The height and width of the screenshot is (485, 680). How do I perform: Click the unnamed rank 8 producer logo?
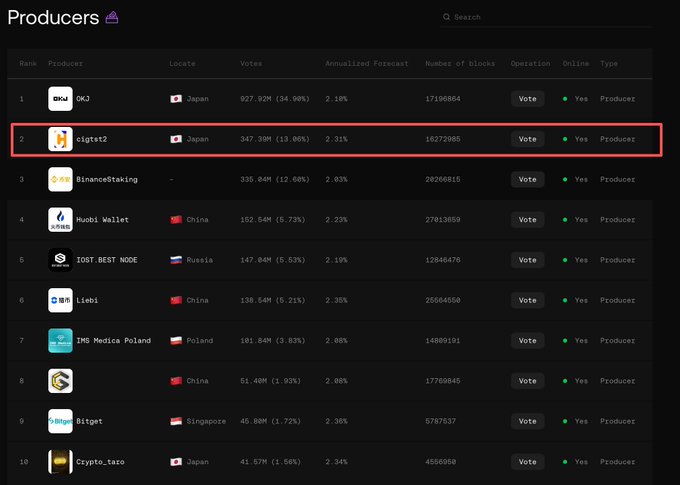coord(60,381)
